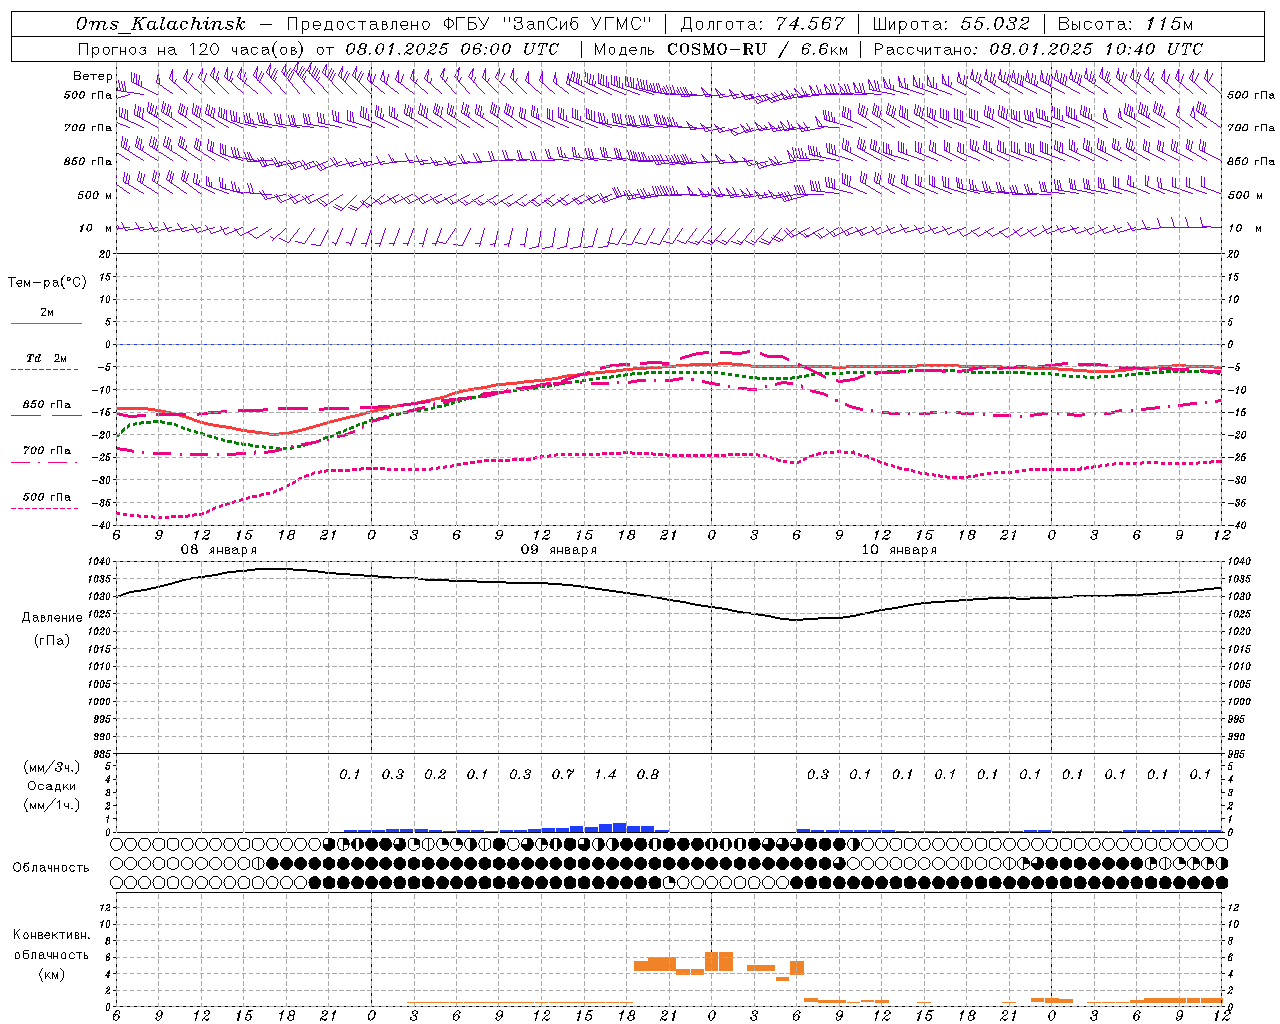This screenshot has height=1024, width=1280.
Task: Select the forecast start 08.01.2025 06:00 UTC
Action: click(x=452, y=49)
